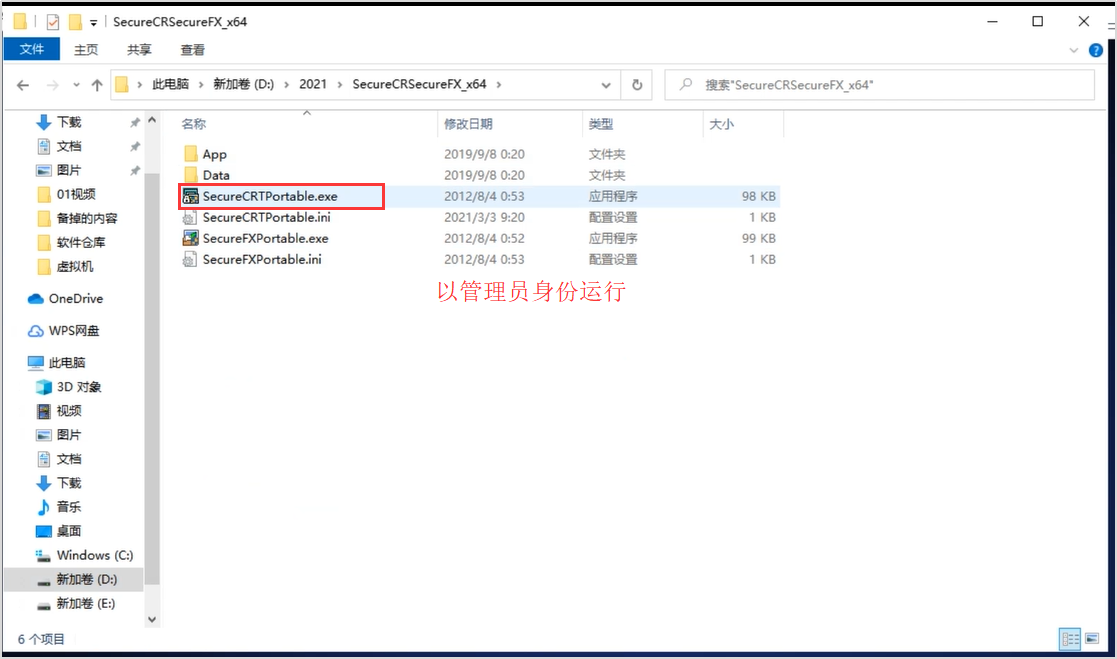Image resolution: width=1117 pixels, height=659 pixels.
Task: Expand the ribbon with chevron
Action: click(1074, 50)
